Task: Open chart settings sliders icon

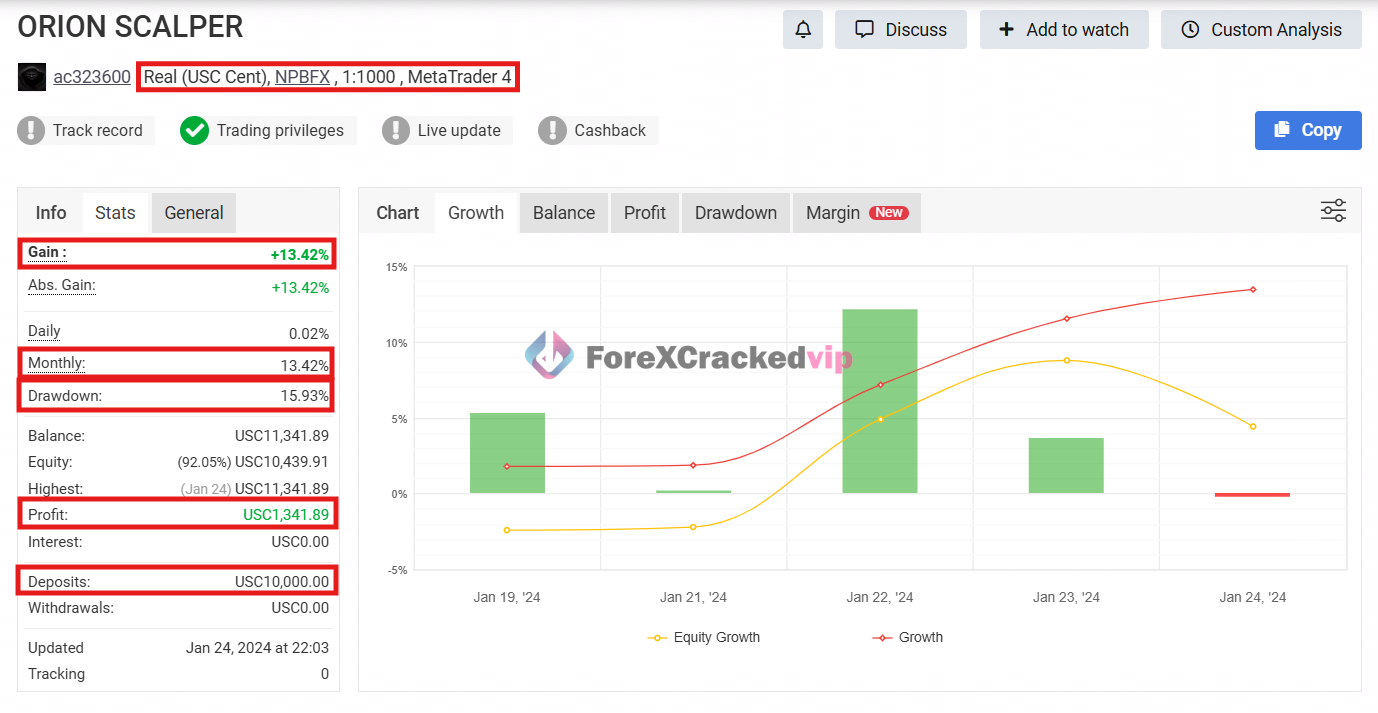Action: click(x=1333, y=210)
